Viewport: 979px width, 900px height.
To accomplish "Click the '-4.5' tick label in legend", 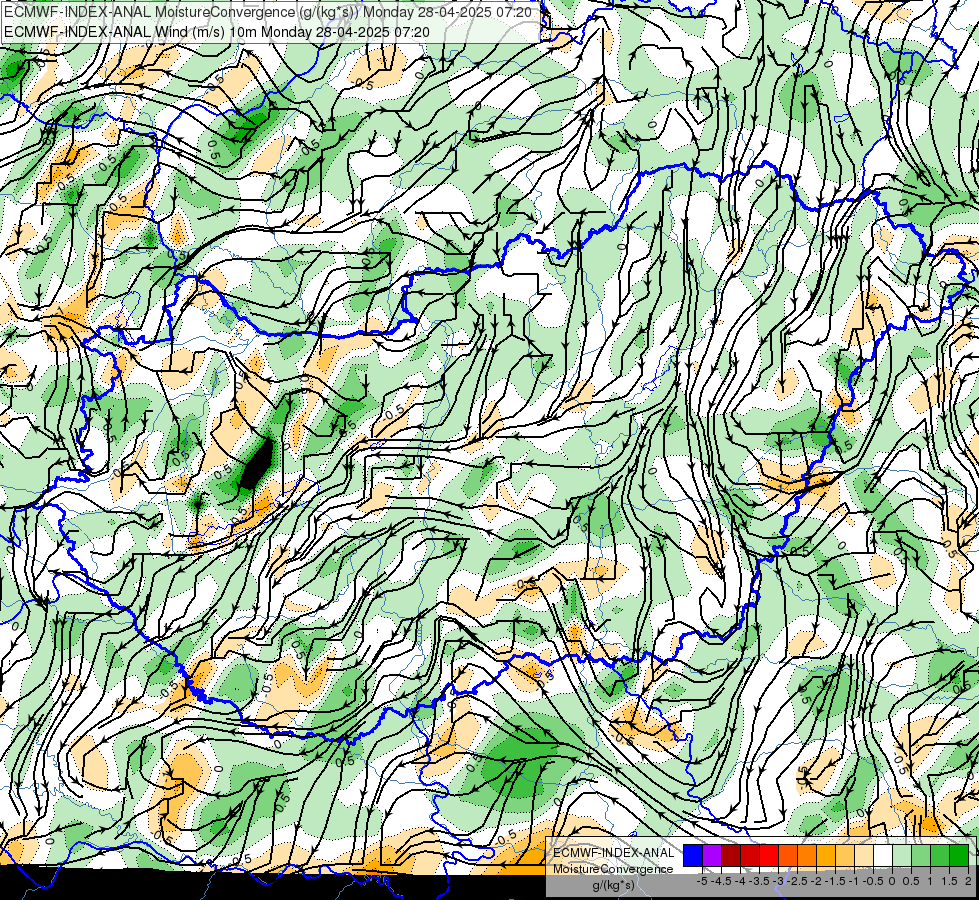I will pyautogui.click(x=721, y=881).
